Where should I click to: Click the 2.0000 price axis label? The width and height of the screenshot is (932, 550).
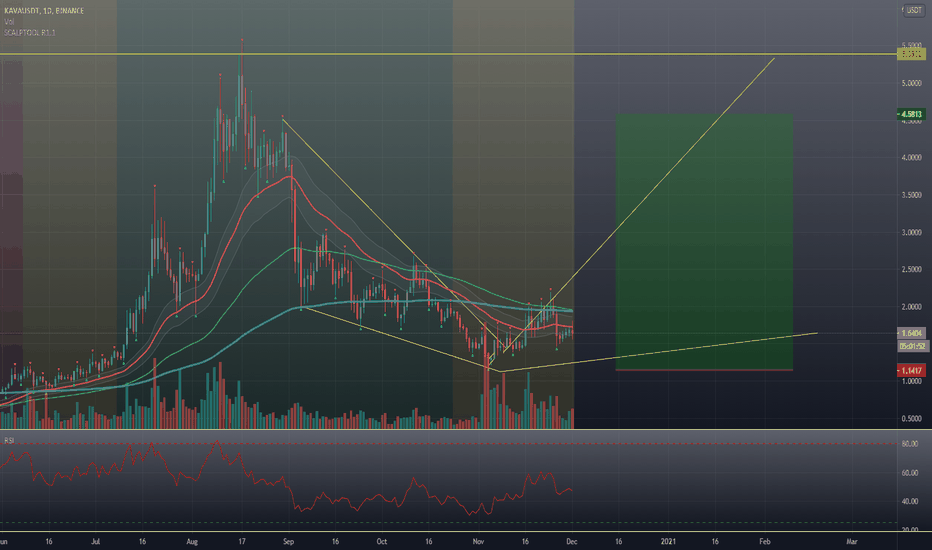coord(911,307)
